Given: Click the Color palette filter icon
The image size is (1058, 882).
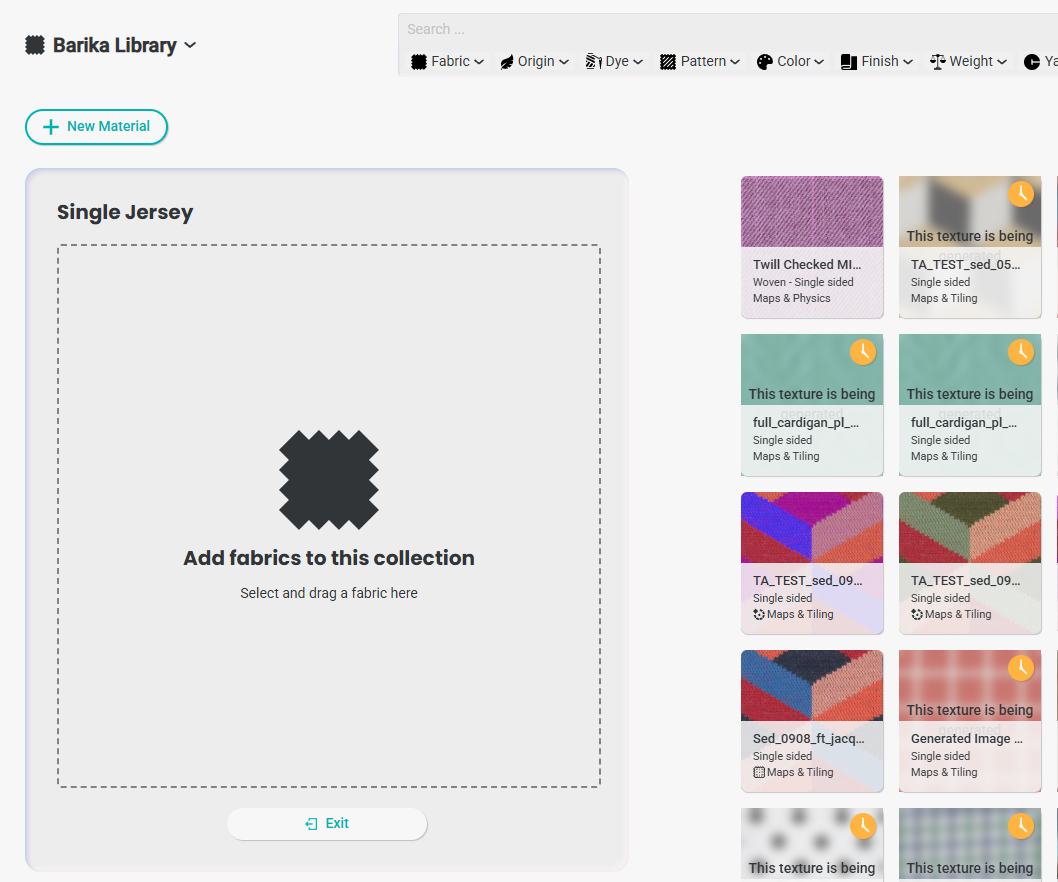Looking at the screenshot, I should click(x=765, y=62).
